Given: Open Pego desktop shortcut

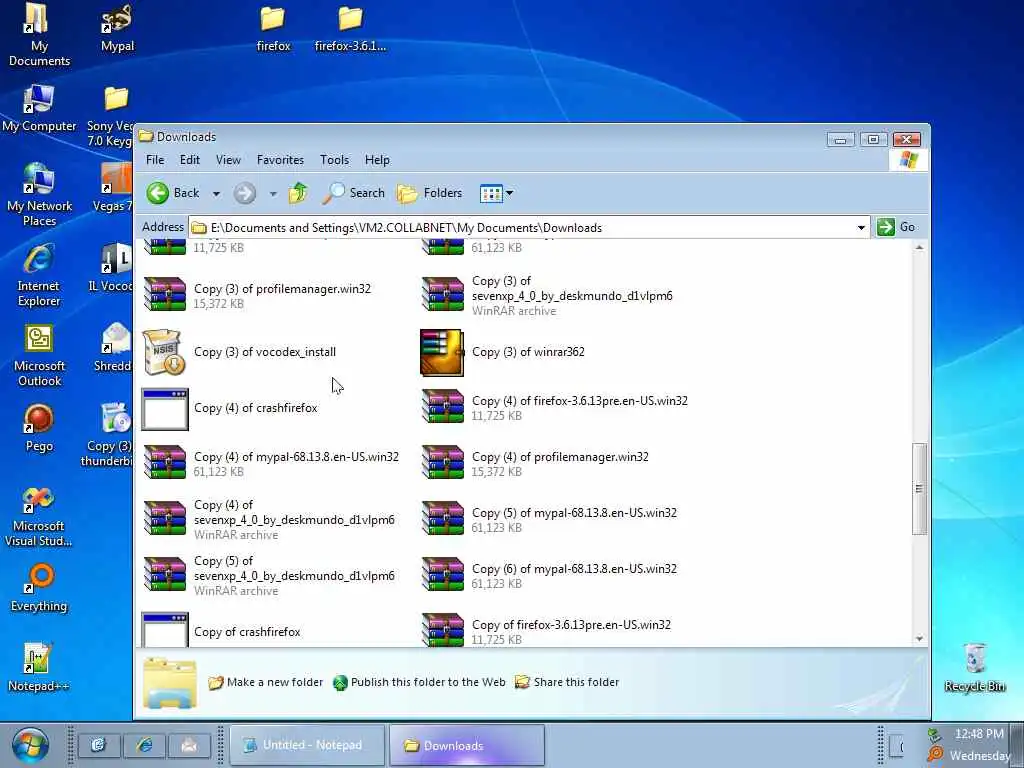Looking at the screenshot, I should [x=39, y=428].
